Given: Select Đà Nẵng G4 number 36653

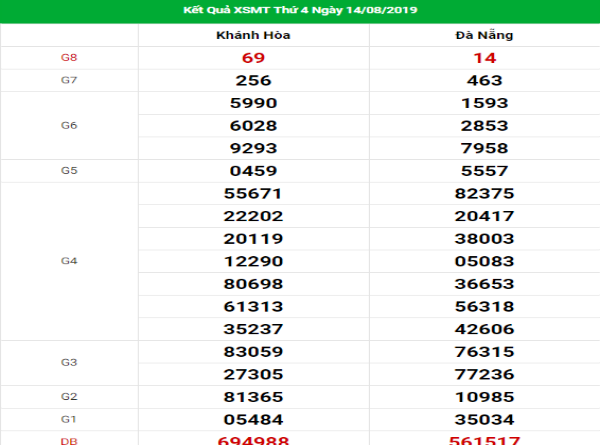Looking at the screenshot, I should (x=484, y=284).
